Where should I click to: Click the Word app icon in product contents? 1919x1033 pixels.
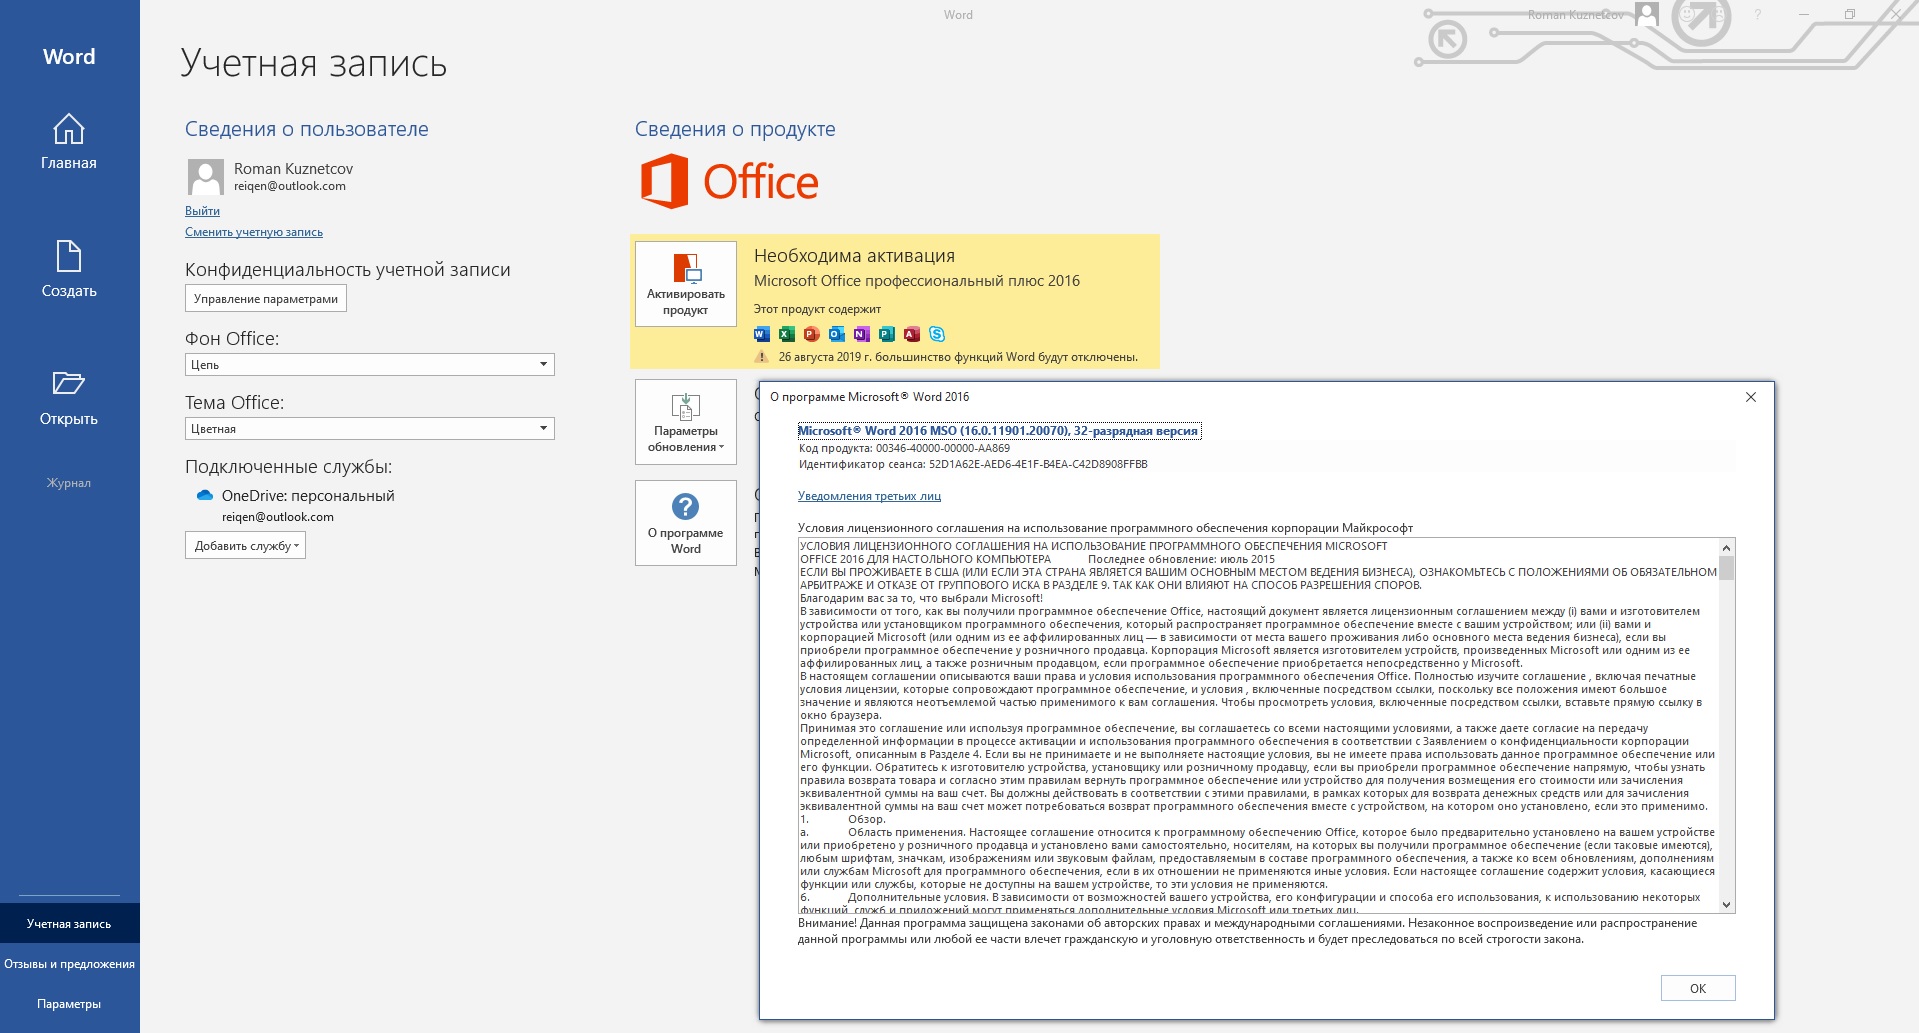[762, 334]
